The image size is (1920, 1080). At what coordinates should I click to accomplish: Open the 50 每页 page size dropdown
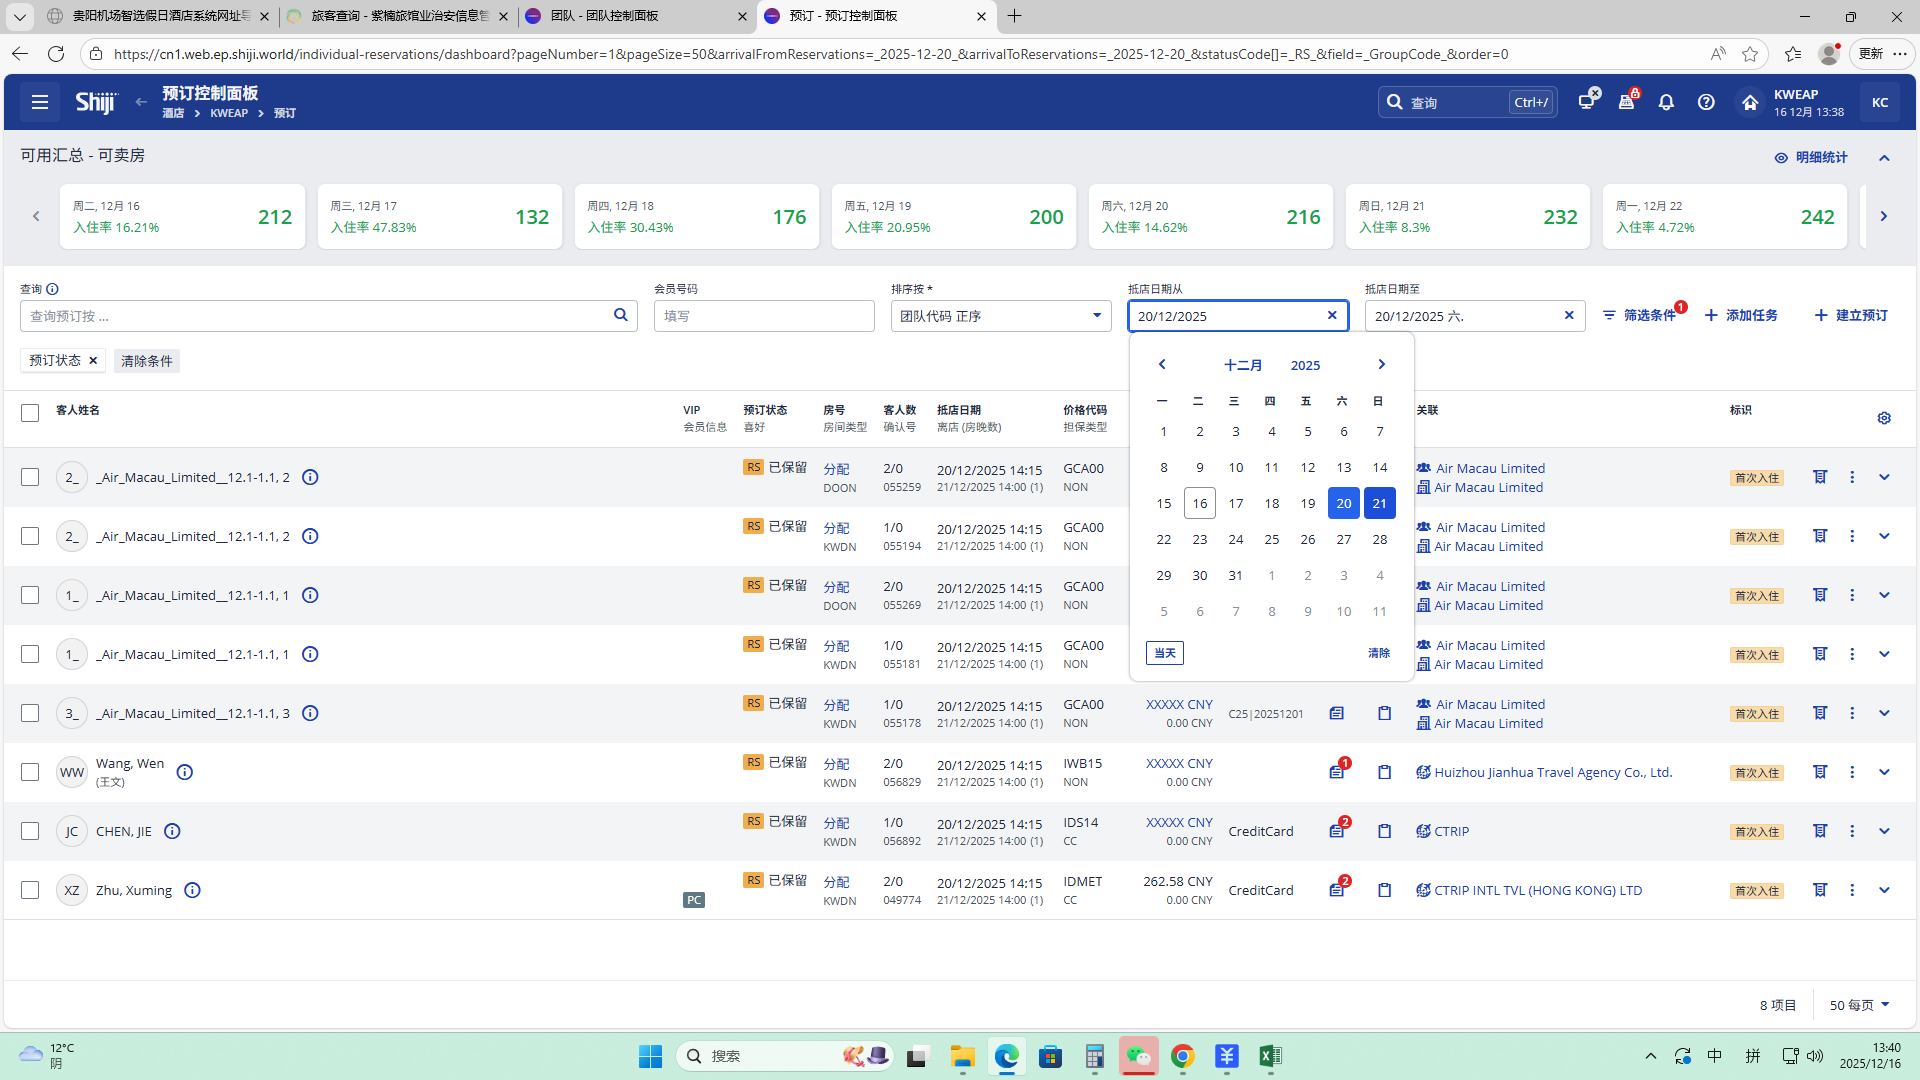coord(1859,1005)
